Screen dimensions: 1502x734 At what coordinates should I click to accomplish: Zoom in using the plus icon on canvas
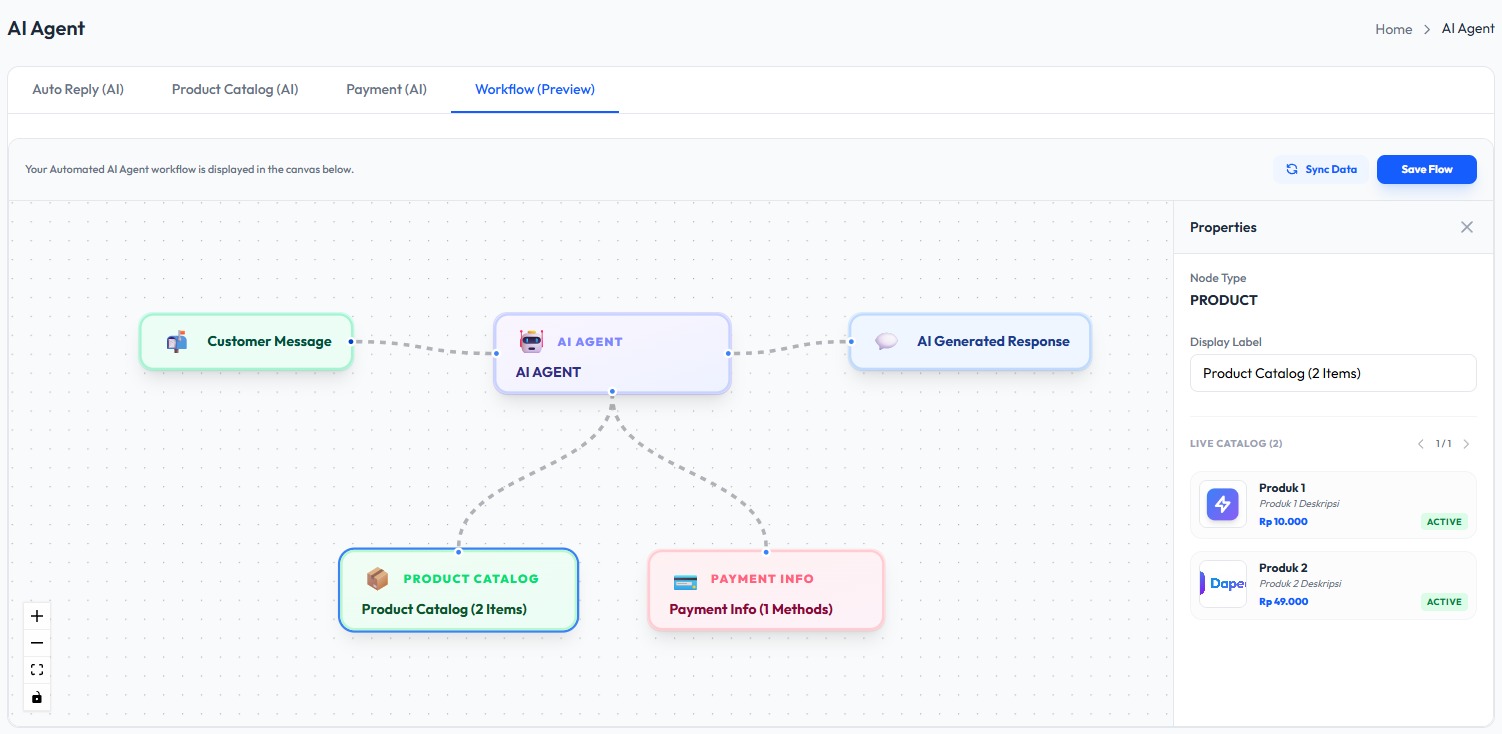(x=36, y=616)
